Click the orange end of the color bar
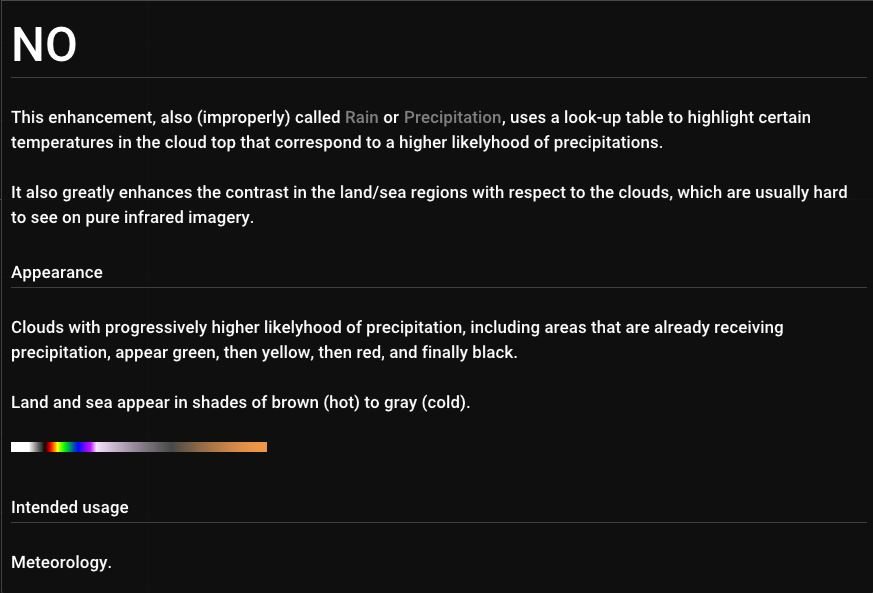The width and height of the screenshot is (873, 593). point(250,447)
